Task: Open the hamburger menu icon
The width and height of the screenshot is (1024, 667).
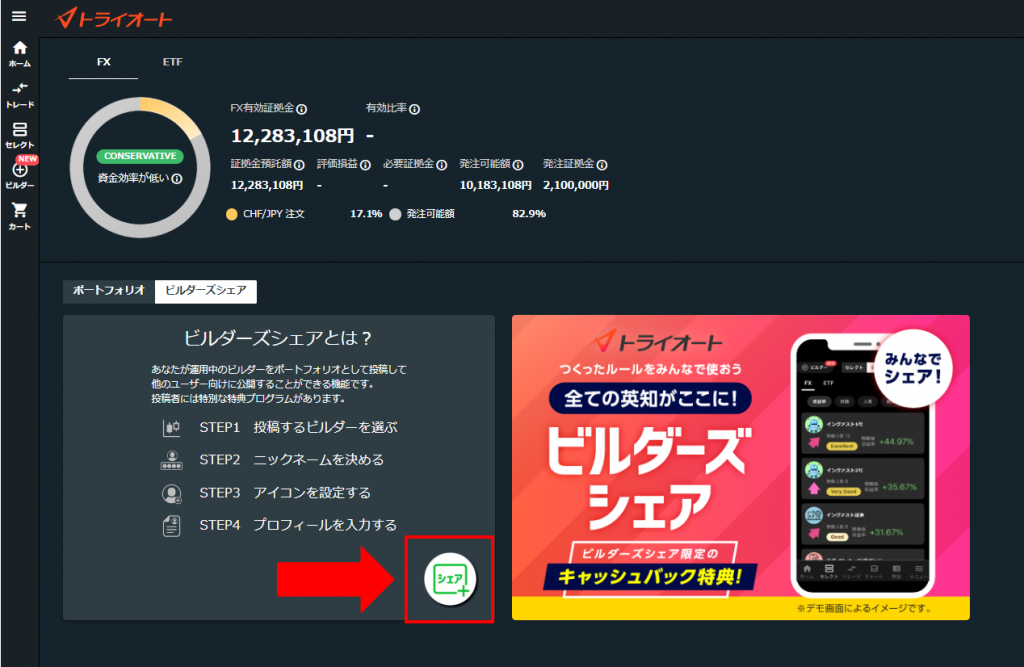Action: click(18, 16)
